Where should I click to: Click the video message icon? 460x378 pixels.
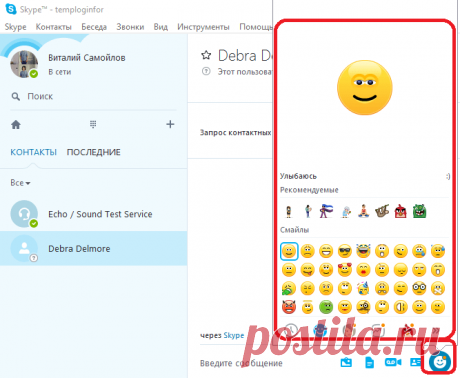393,362
